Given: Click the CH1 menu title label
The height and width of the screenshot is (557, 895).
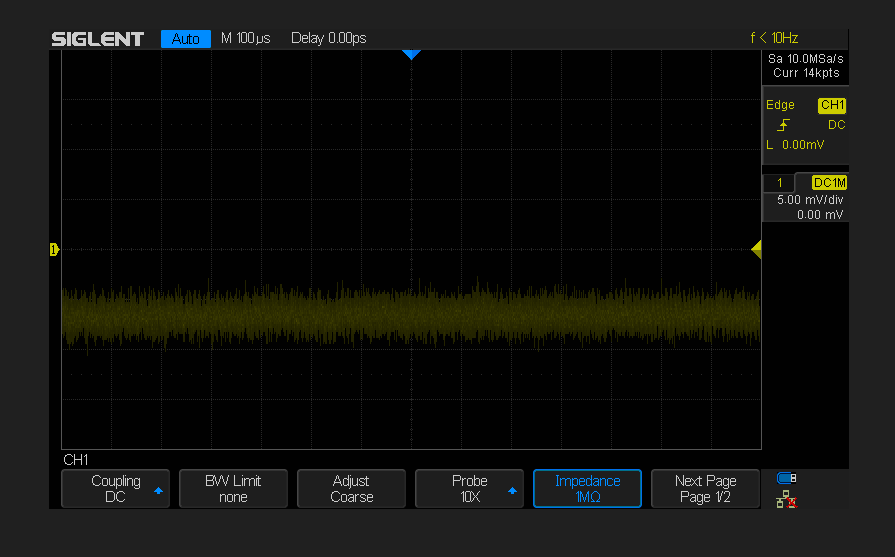Looking at the screenshot, I should coord(76,460).
